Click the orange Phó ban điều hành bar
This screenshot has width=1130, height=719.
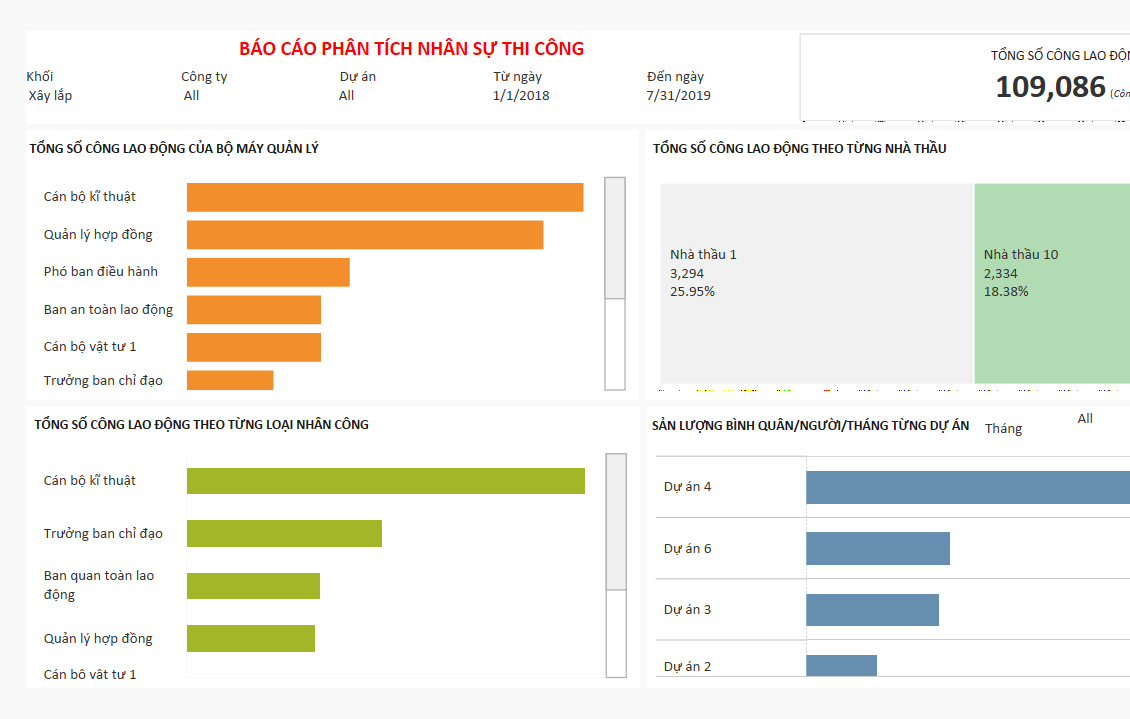click(268, 272)
